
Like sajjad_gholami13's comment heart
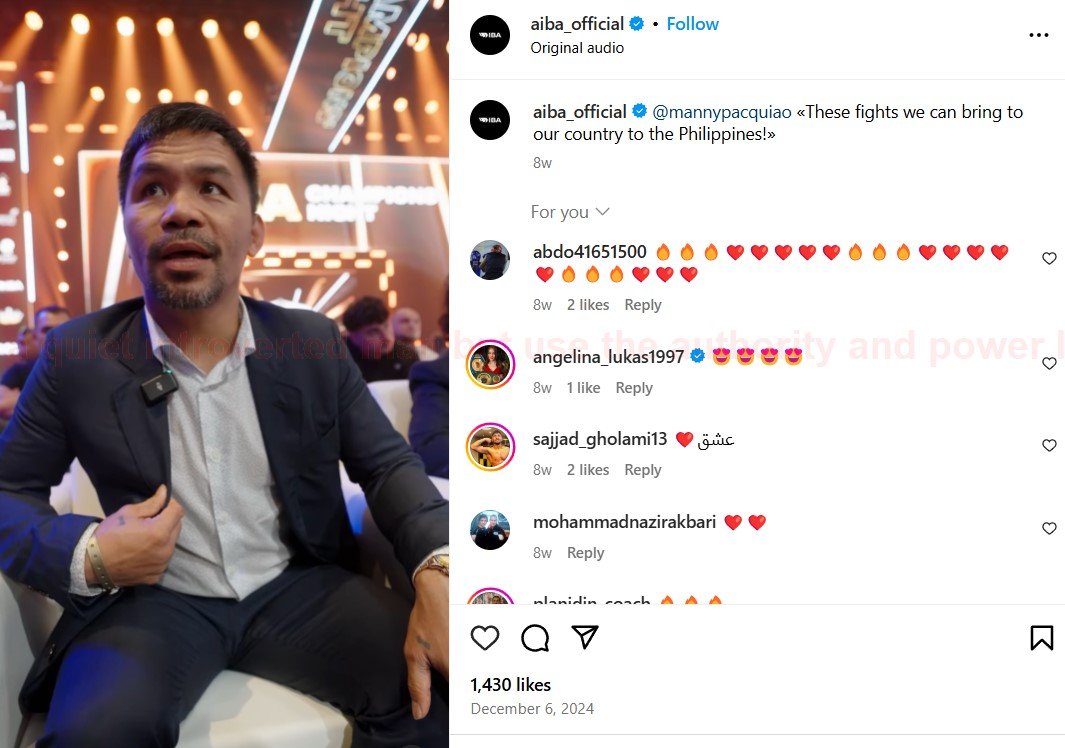pyautogui.click(x=1049, y=446)
